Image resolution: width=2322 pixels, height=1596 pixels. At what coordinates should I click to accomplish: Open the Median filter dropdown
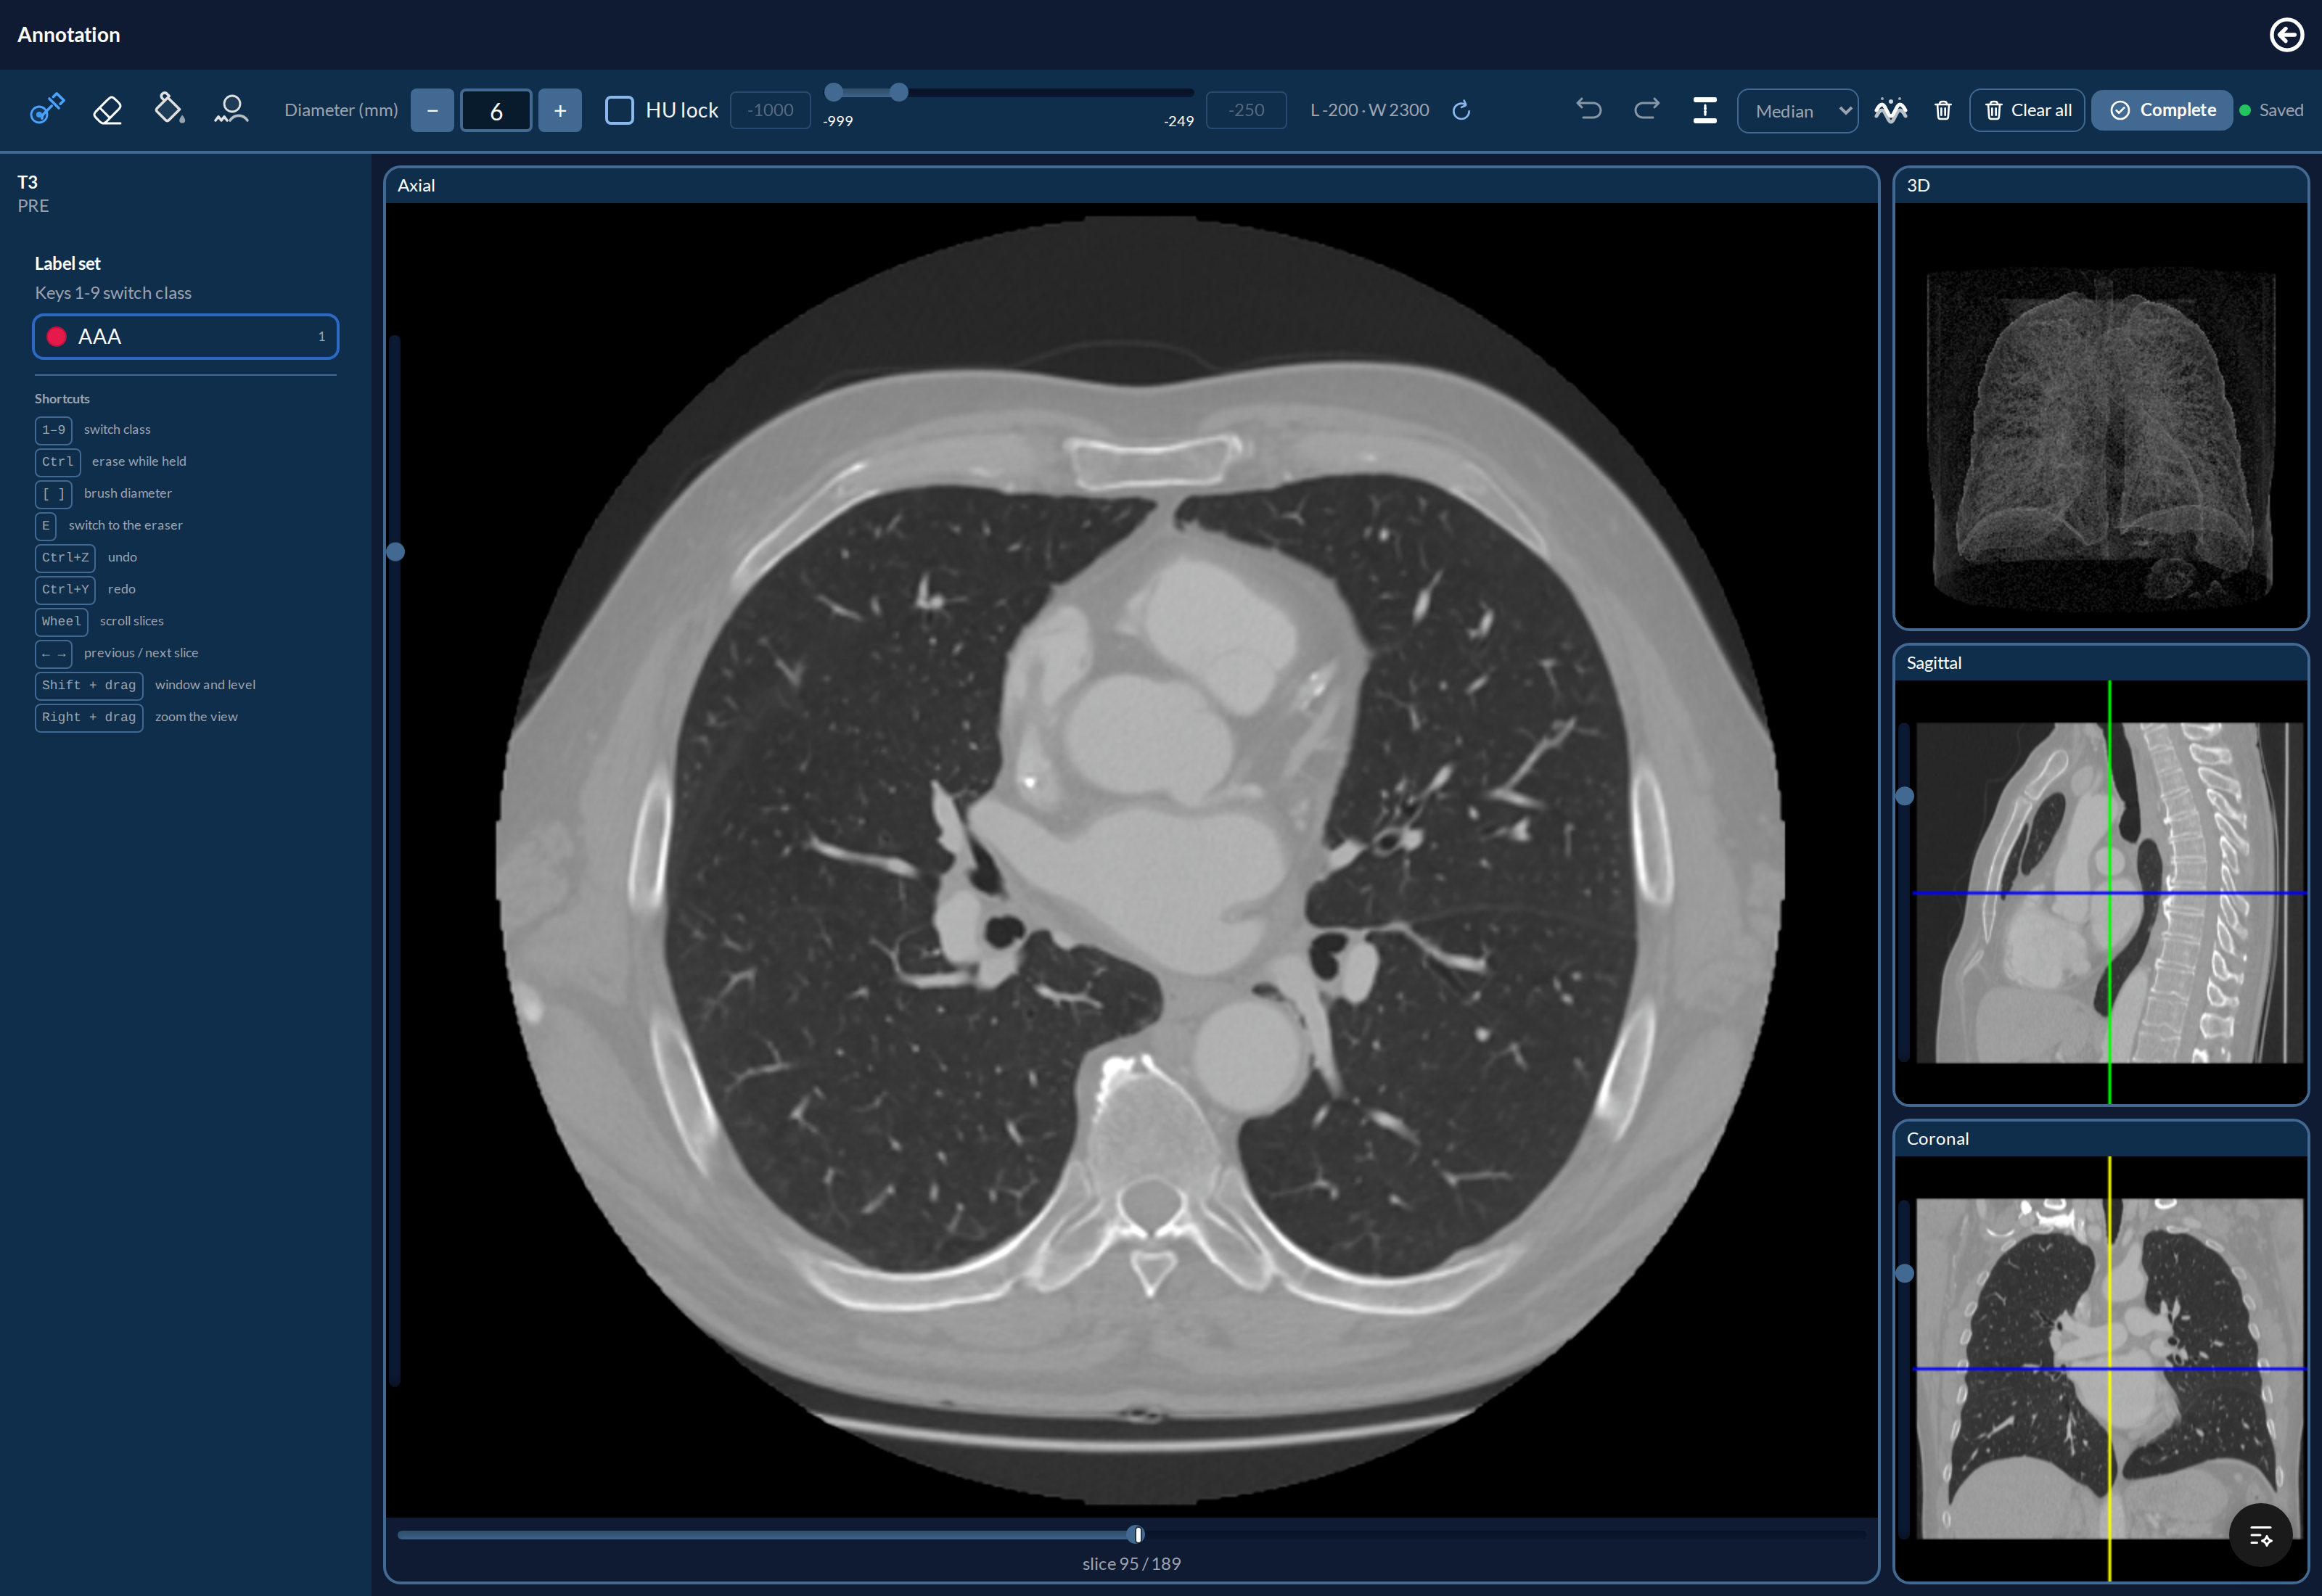pyautogui.click(x=1797, y=111)
